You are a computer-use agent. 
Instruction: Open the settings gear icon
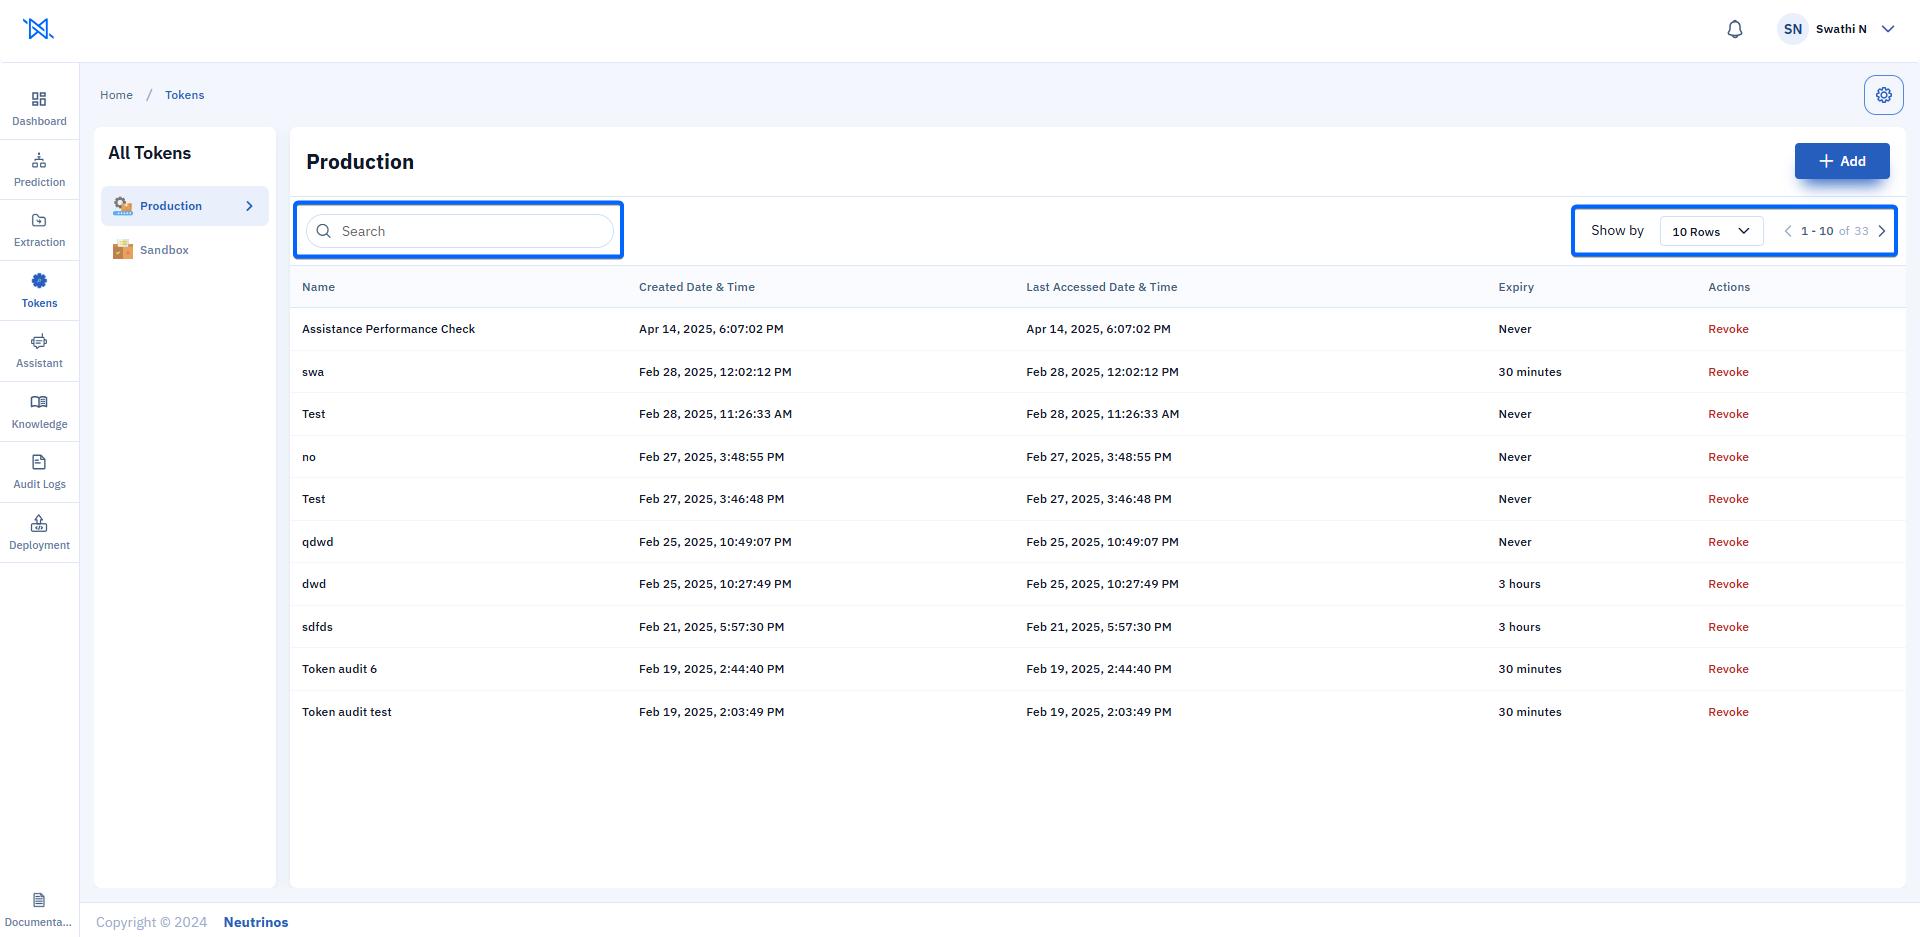pyautogui.click(x=1884, y=95)
